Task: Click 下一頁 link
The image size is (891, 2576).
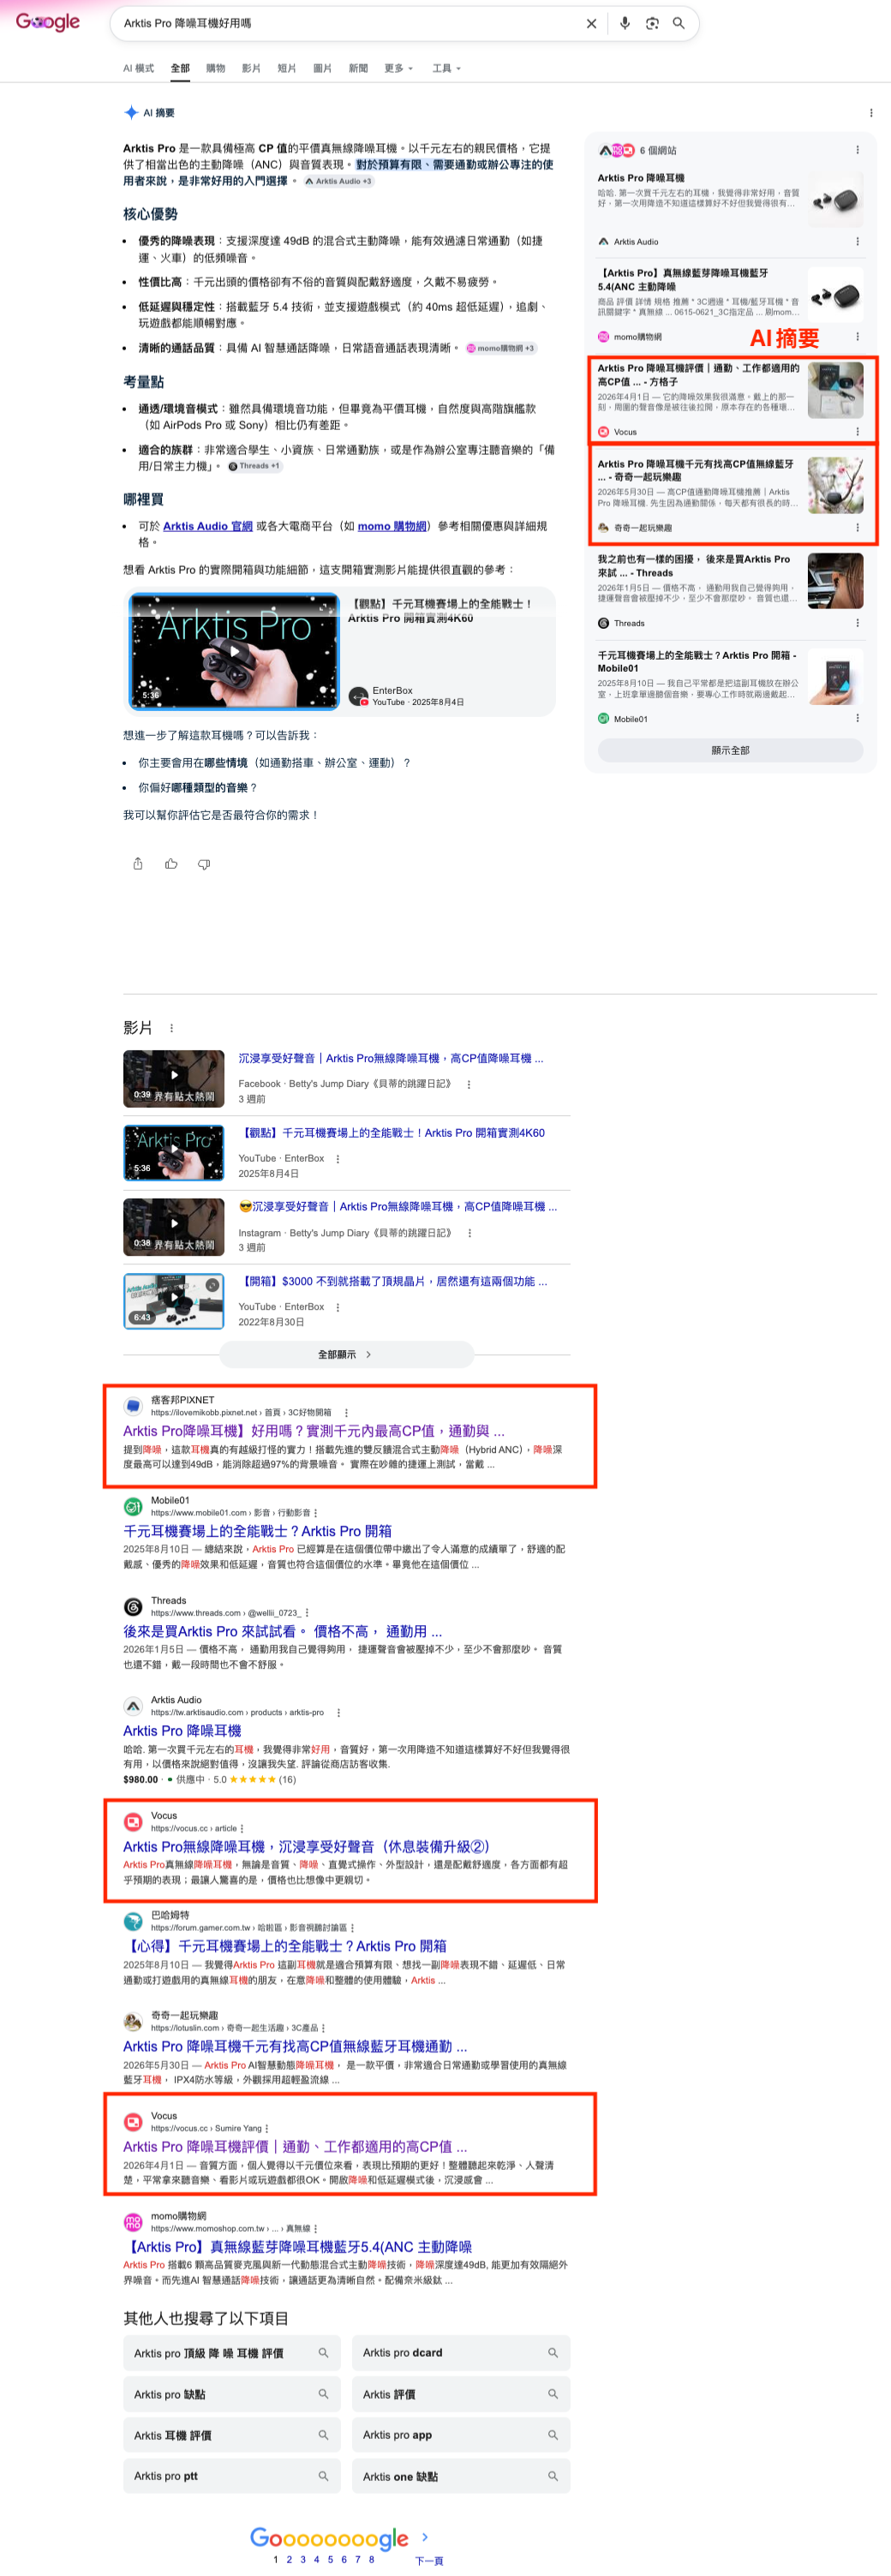Action: 429,2561
